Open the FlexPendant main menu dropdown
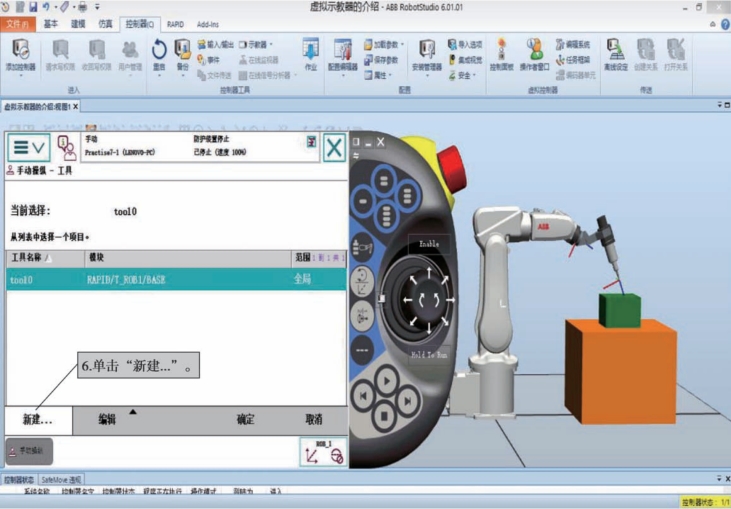The width and height of the screenshot is (731, 509). click(28, 148)
